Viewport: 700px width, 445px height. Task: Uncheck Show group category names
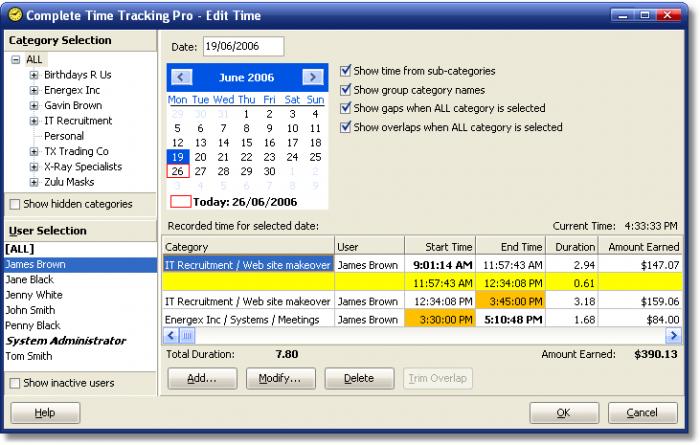point(346,90)
